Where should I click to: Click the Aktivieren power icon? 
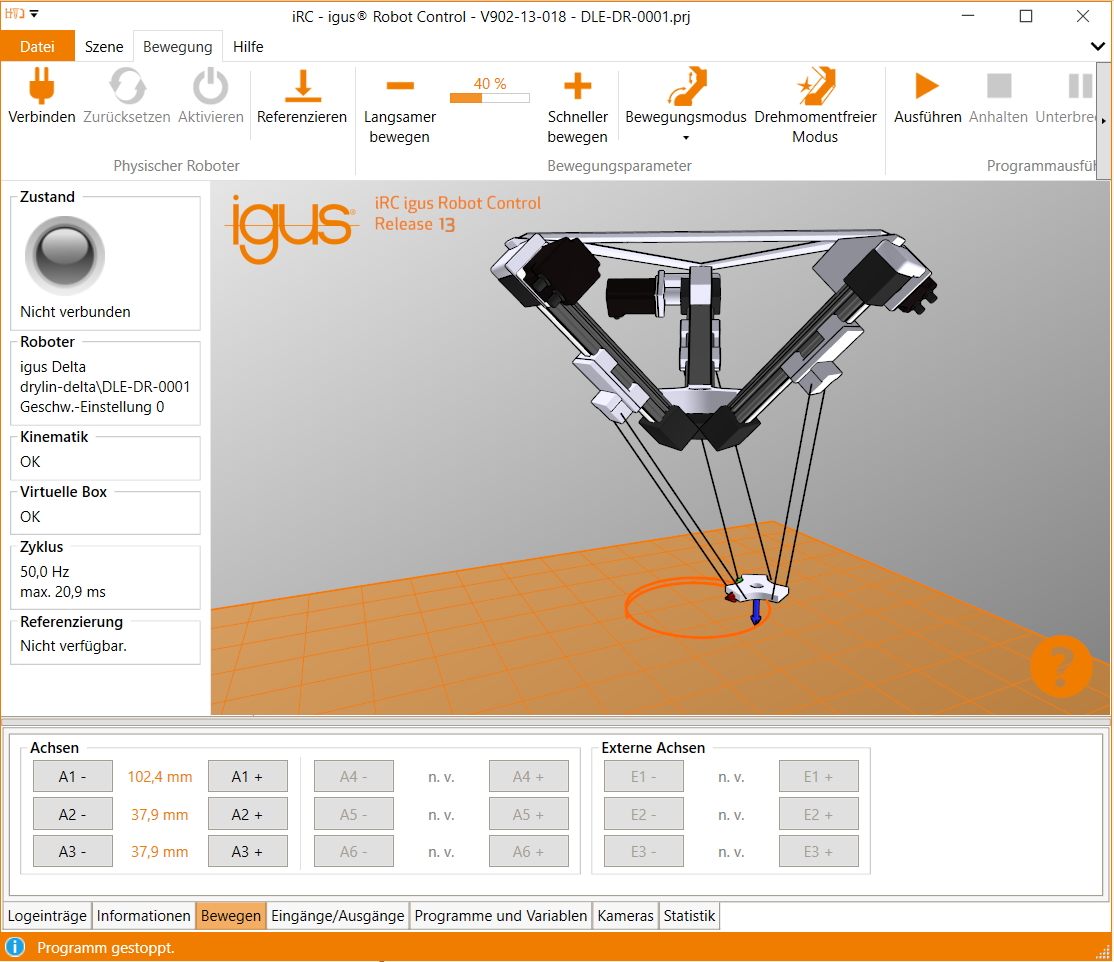(x=211, y=88)
